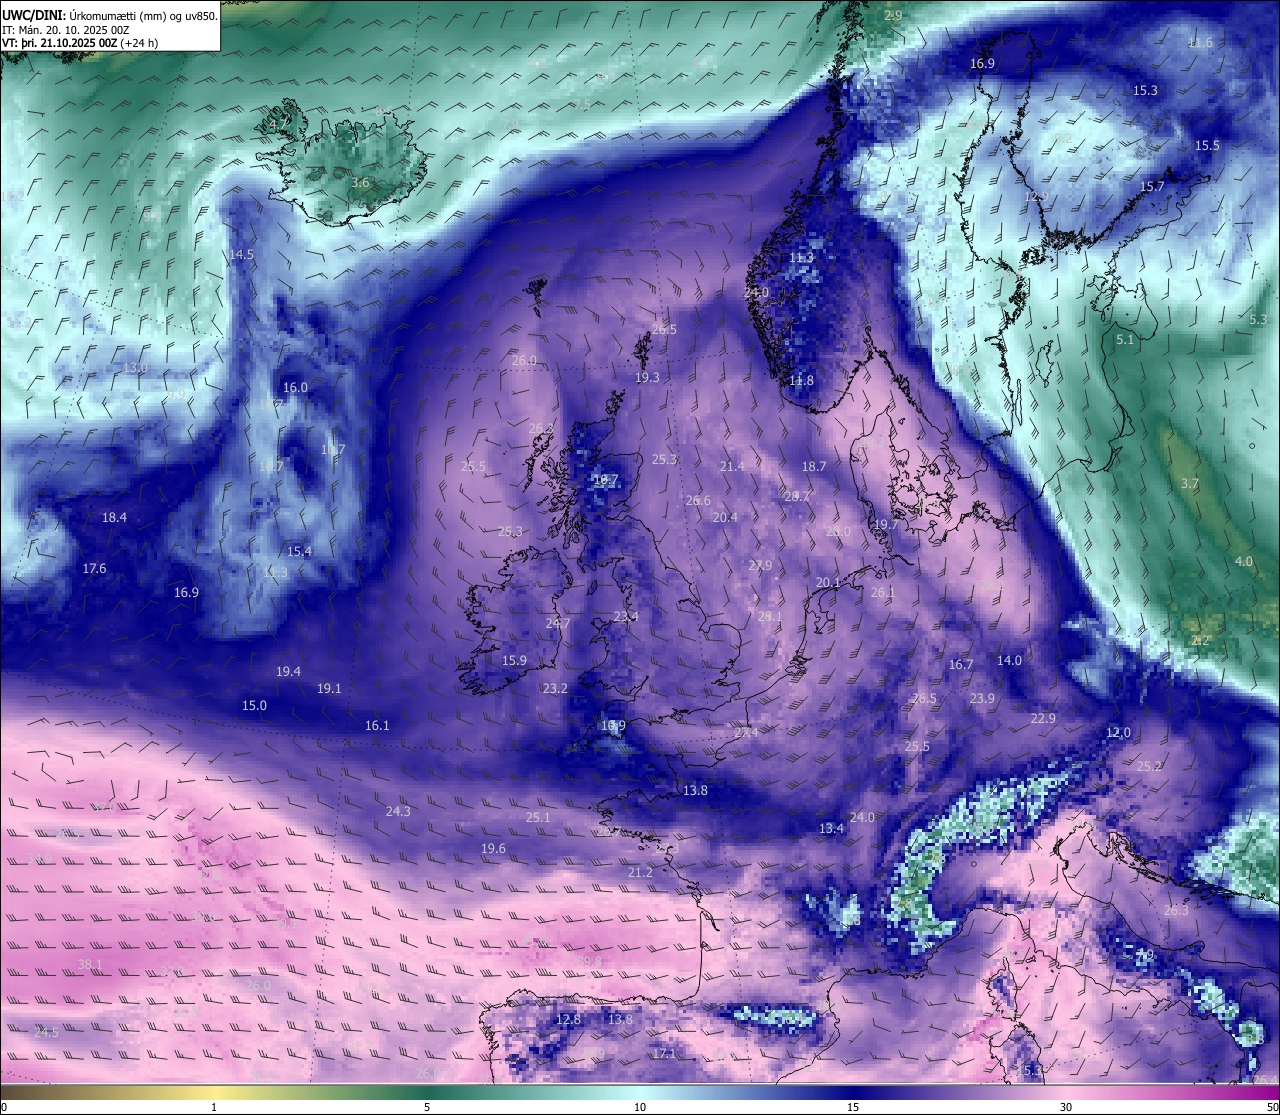
Task: Click the map value 3.7
Action: (x=1190, y=484)
